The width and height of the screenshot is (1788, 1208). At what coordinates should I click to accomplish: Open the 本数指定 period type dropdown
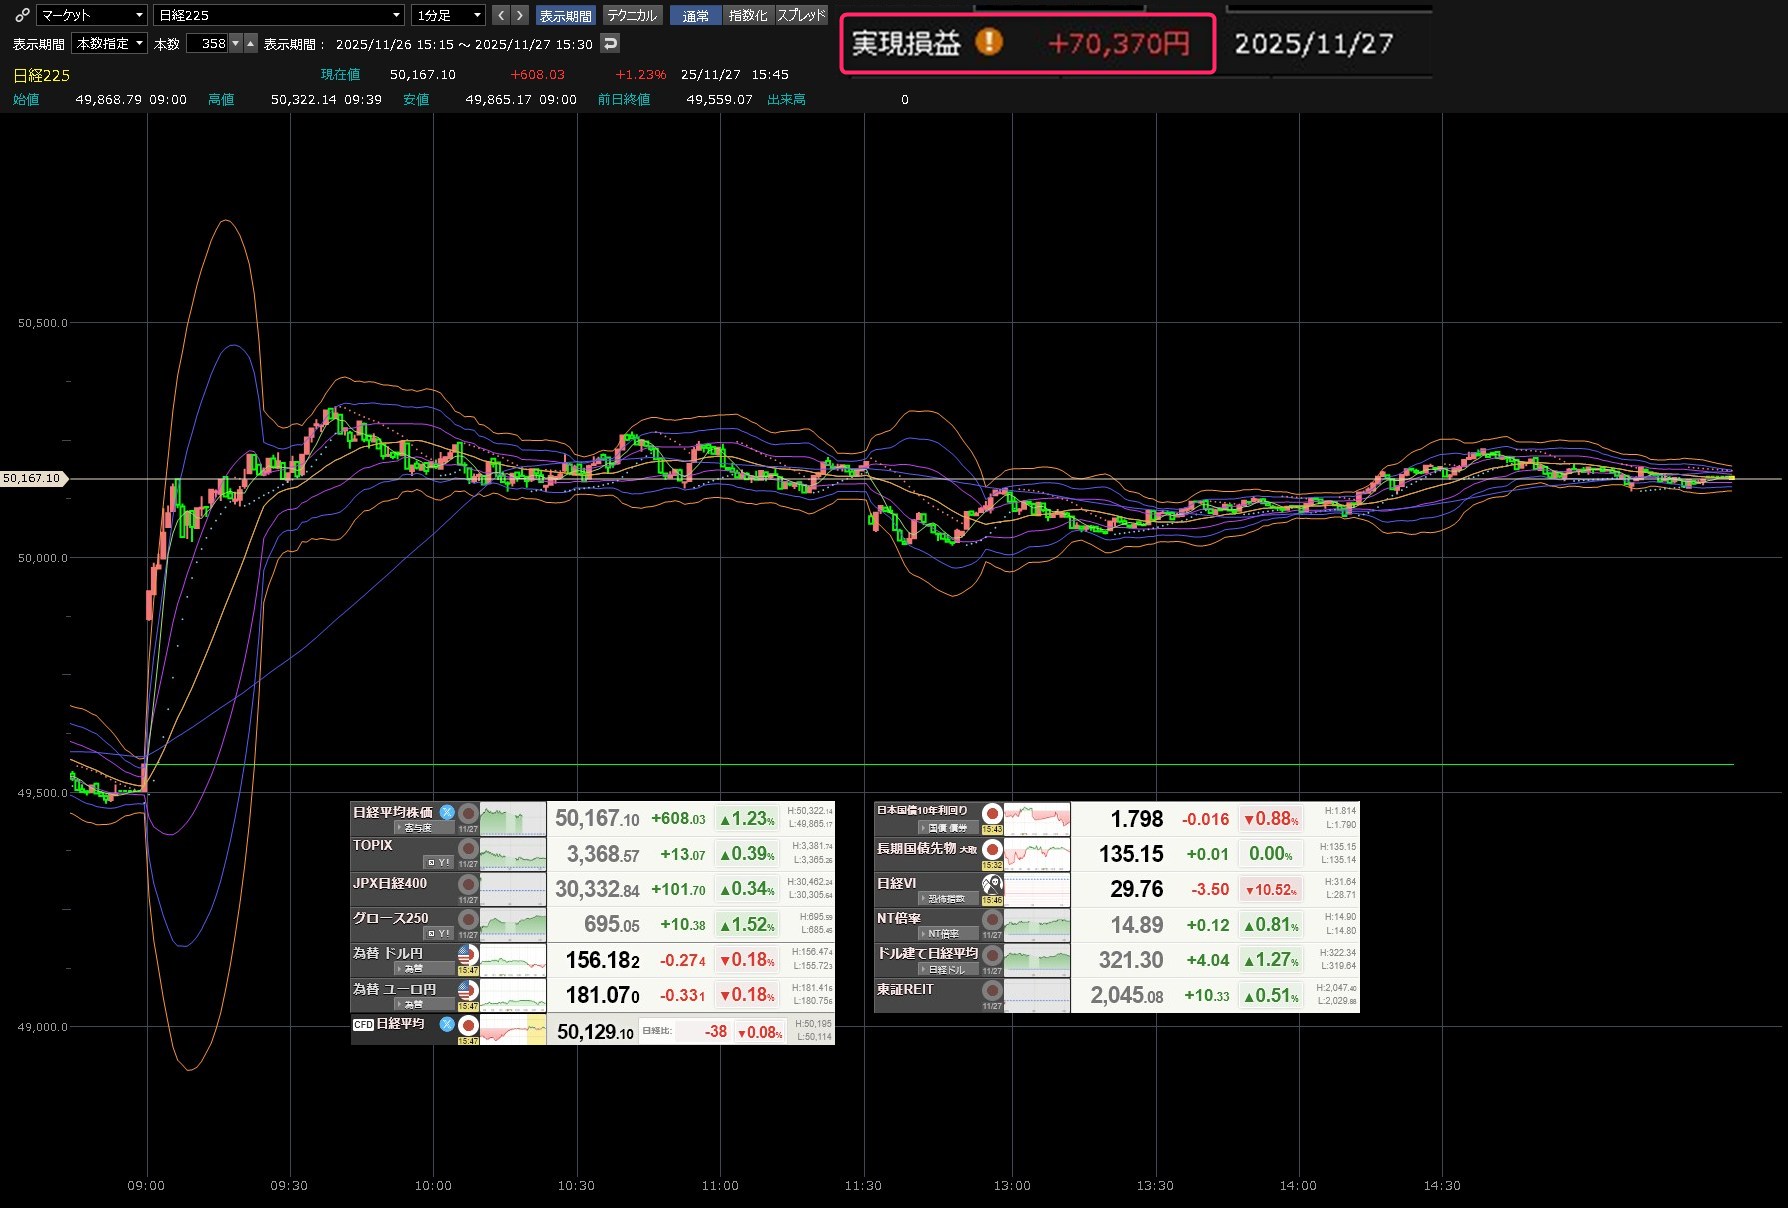pyautogui.click(x=110, y=43)
